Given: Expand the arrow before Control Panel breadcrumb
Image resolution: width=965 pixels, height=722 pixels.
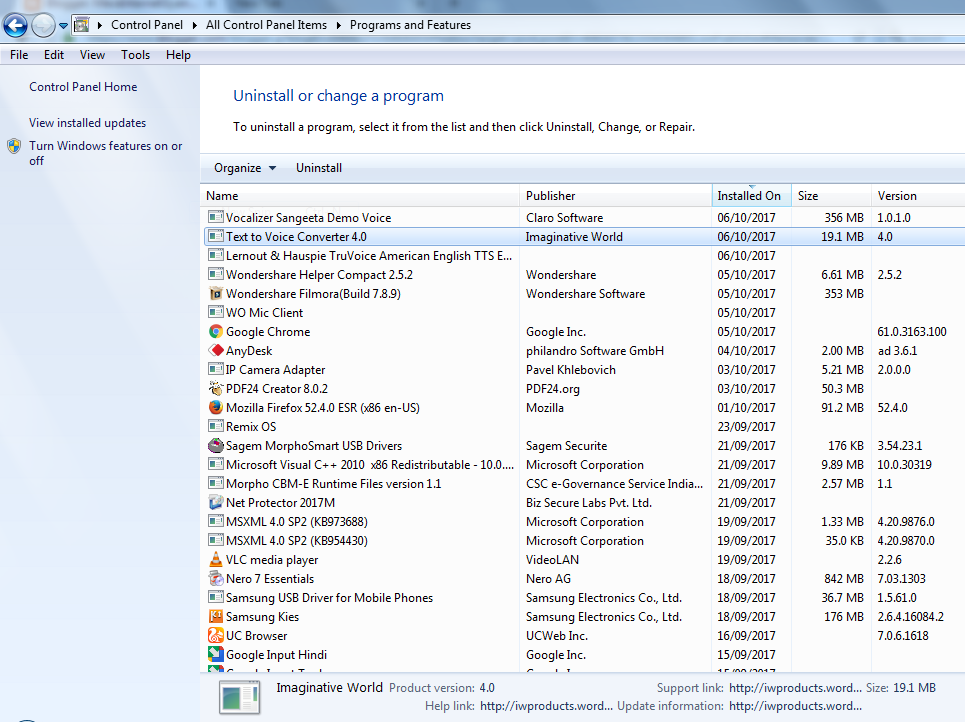Looking at the screenshot, I should click(x=100, y=25).
